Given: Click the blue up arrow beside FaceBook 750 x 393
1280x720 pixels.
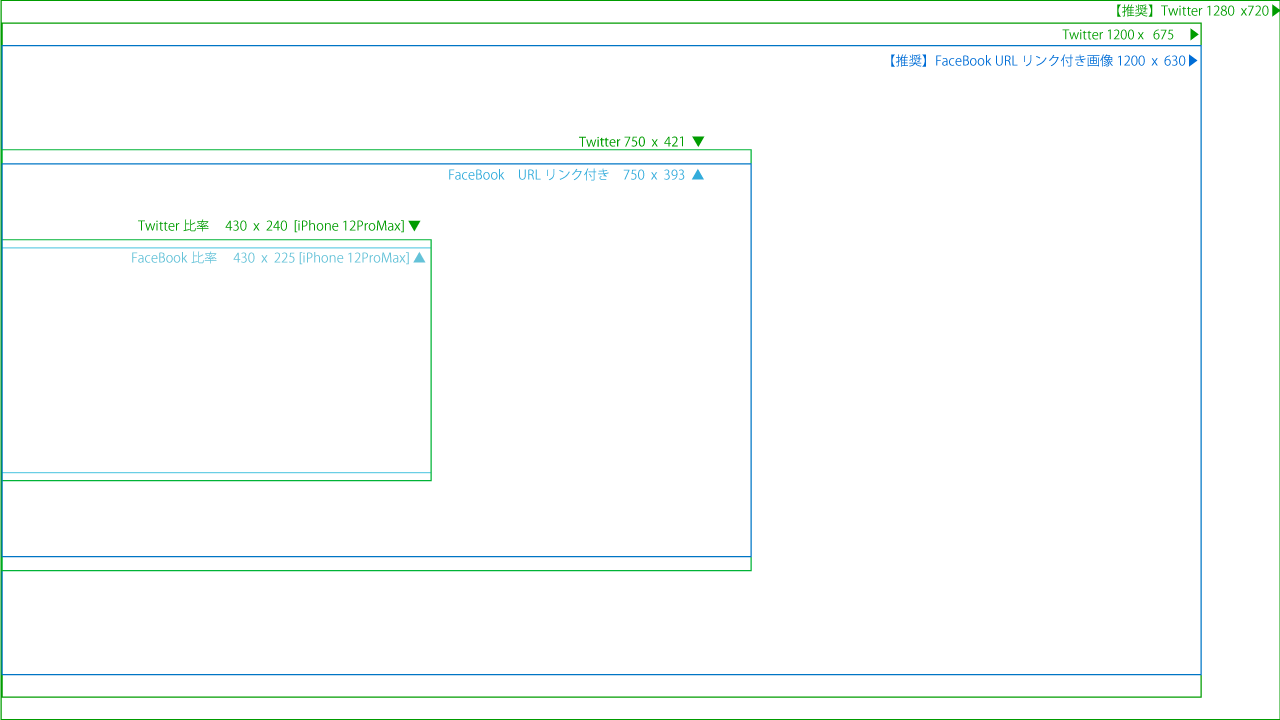Looking at the screenshot, I should click(698, 174).
